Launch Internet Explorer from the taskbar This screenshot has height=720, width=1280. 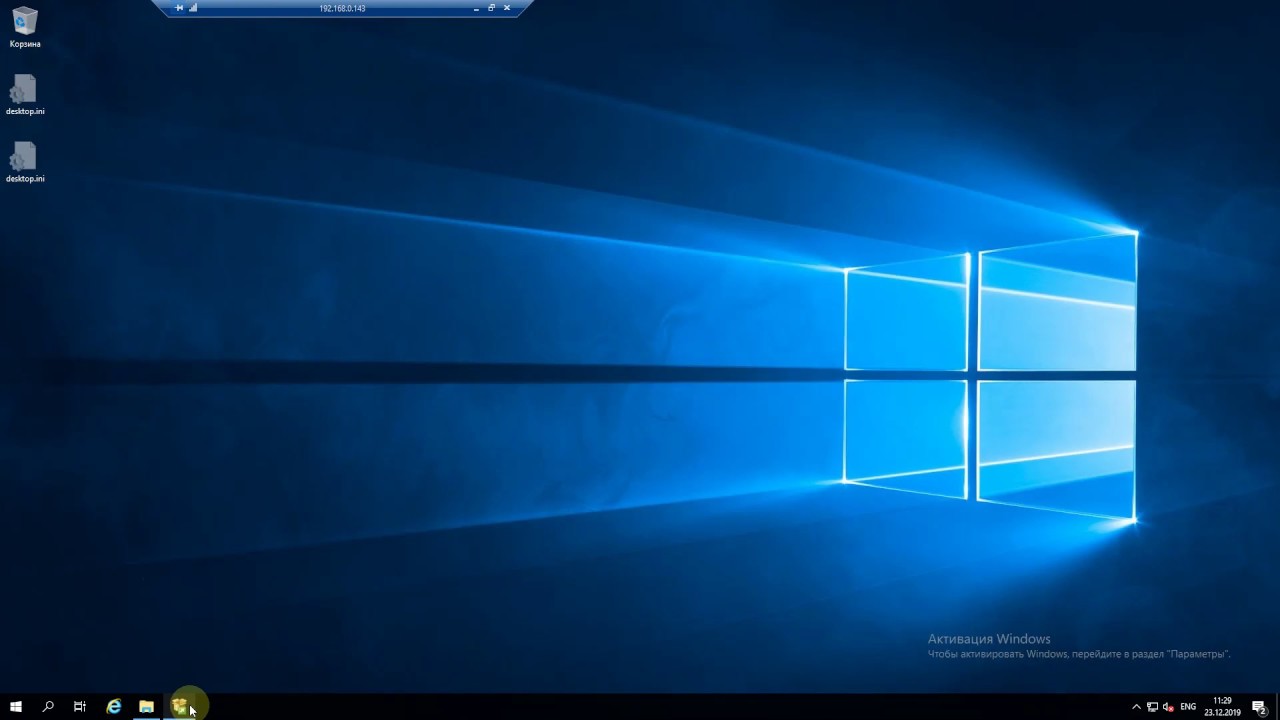pyautogui.click(x=114, y=707)
